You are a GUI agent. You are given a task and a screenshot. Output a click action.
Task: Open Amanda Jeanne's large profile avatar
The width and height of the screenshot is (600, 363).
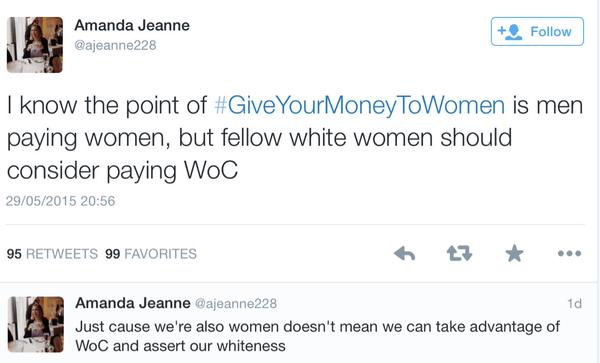[x=35, y=45]
